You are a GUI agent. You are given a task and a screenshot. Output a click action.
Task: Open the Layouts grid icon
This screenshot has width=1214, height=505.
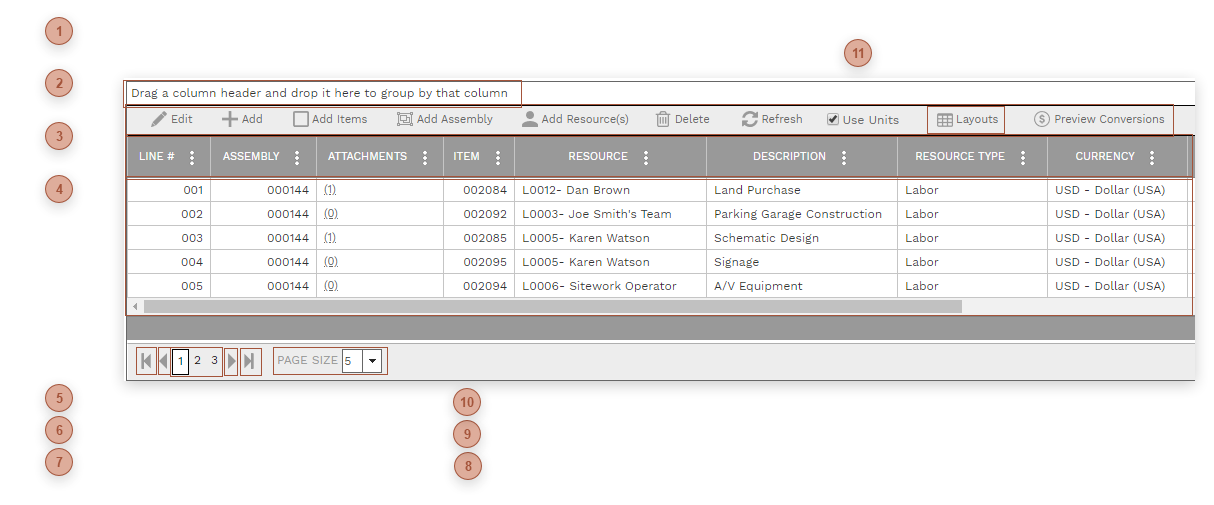tap(944, 120)
